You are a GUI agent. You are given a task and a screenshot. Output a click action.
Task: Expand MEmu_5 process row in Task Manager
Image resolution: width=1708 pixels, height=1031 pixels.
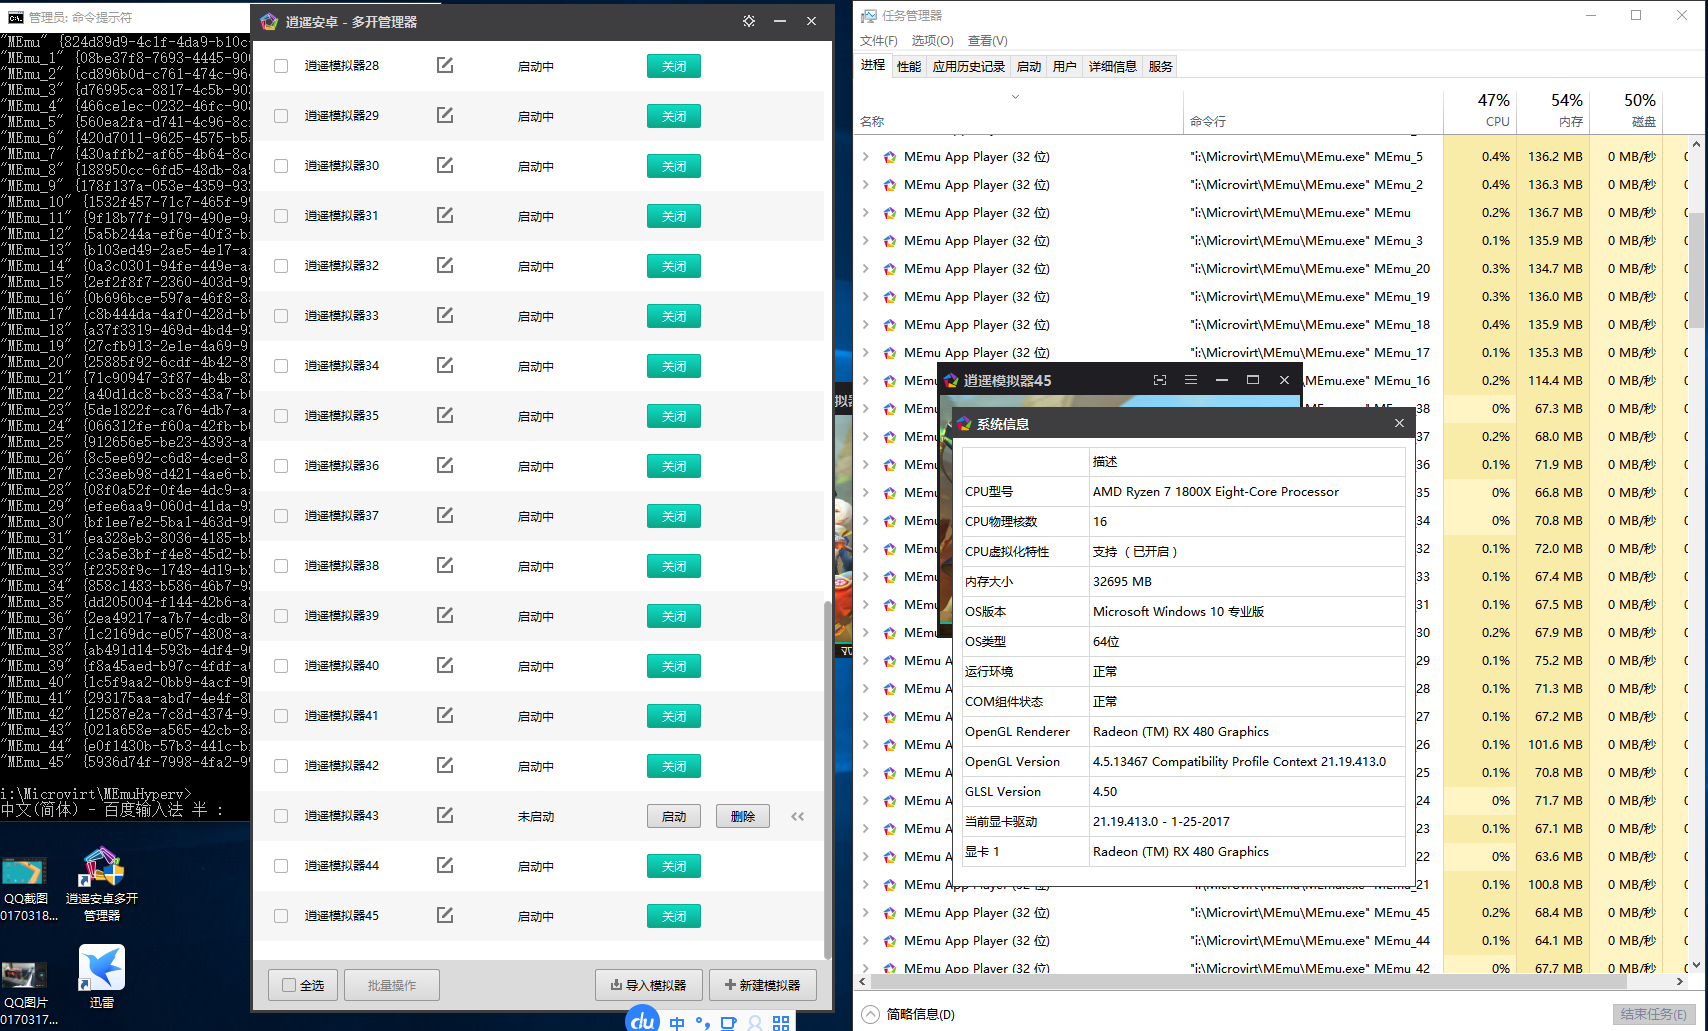point(866,157)
